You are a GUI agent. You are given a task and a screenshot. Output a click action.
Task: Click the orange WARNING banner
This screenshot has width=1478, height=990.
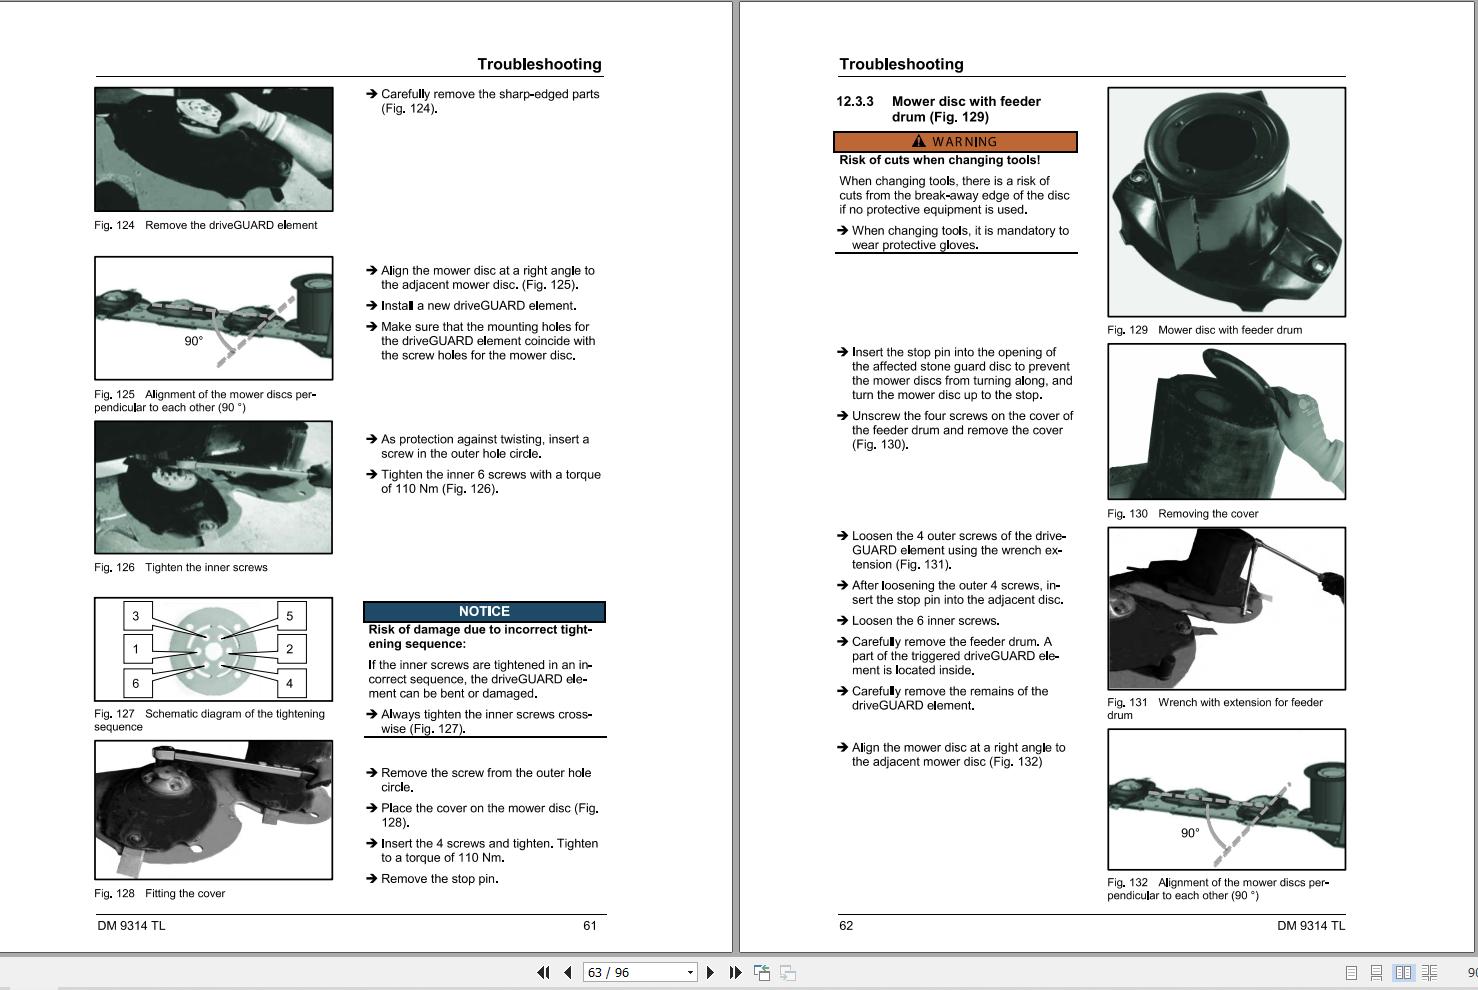955,142
